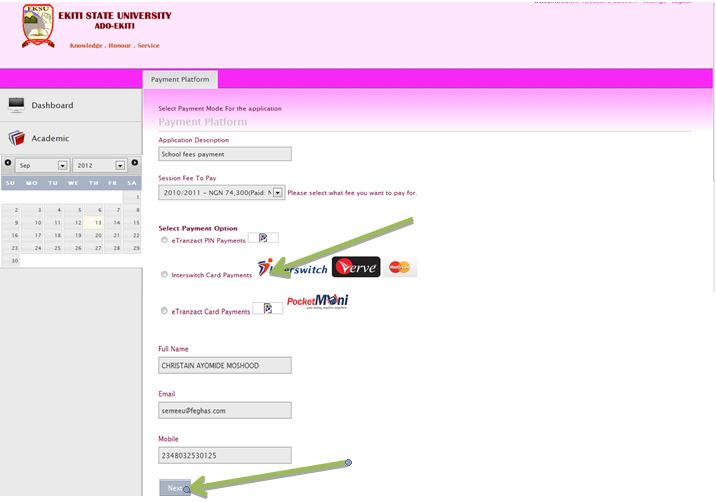
Task: Click the Email input field
Action: tap(225, 410)
